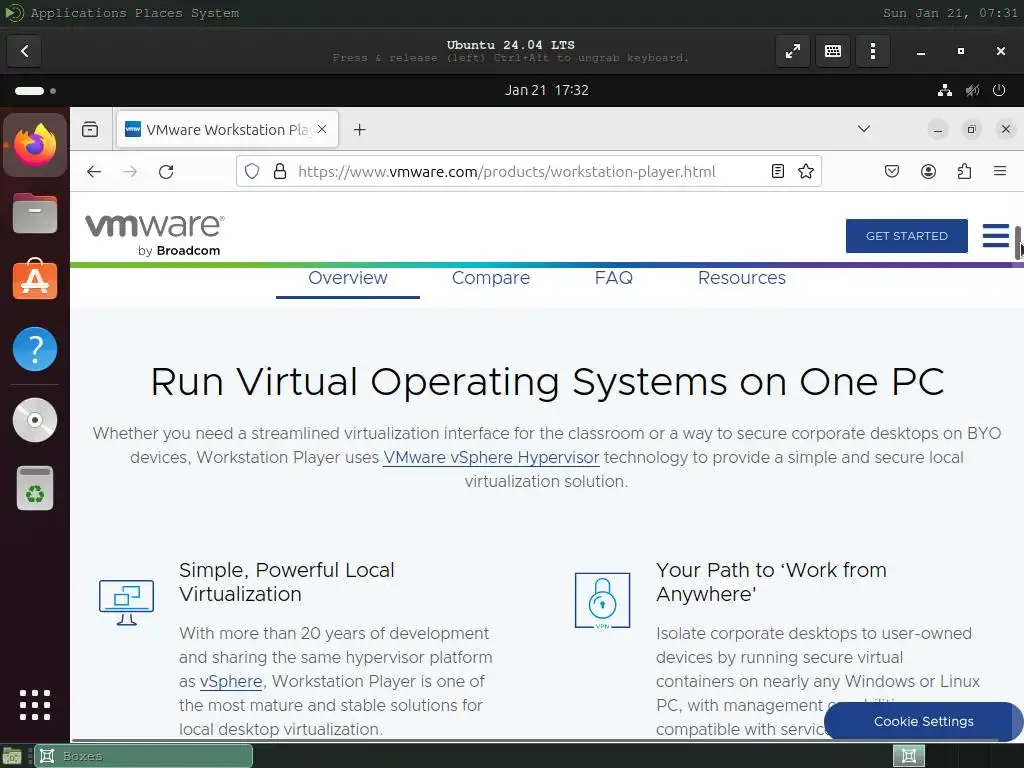Viewport: 1024px width, 768px height.
Task: Open guest power menu icon
Action: [x=999, y=90]
